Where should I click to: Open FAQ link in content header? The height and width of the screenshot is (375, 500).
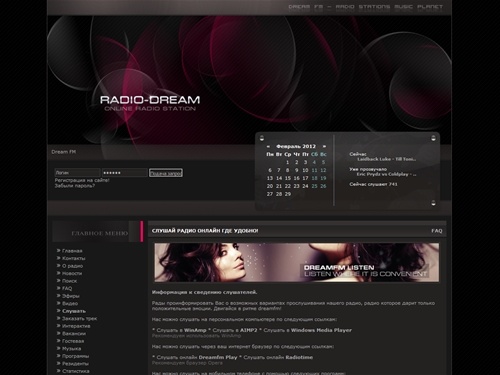(x=437, y=231)
